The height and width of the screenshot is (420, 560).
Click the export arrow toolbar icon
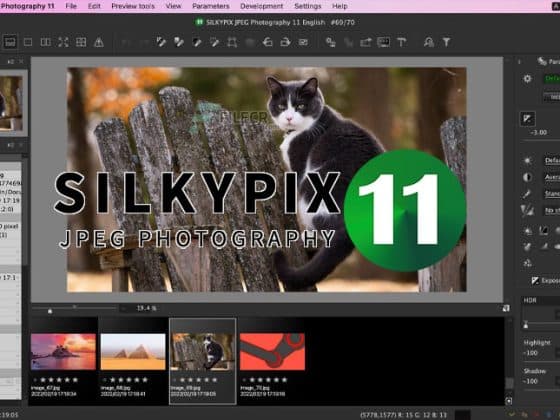coord(366,42)
